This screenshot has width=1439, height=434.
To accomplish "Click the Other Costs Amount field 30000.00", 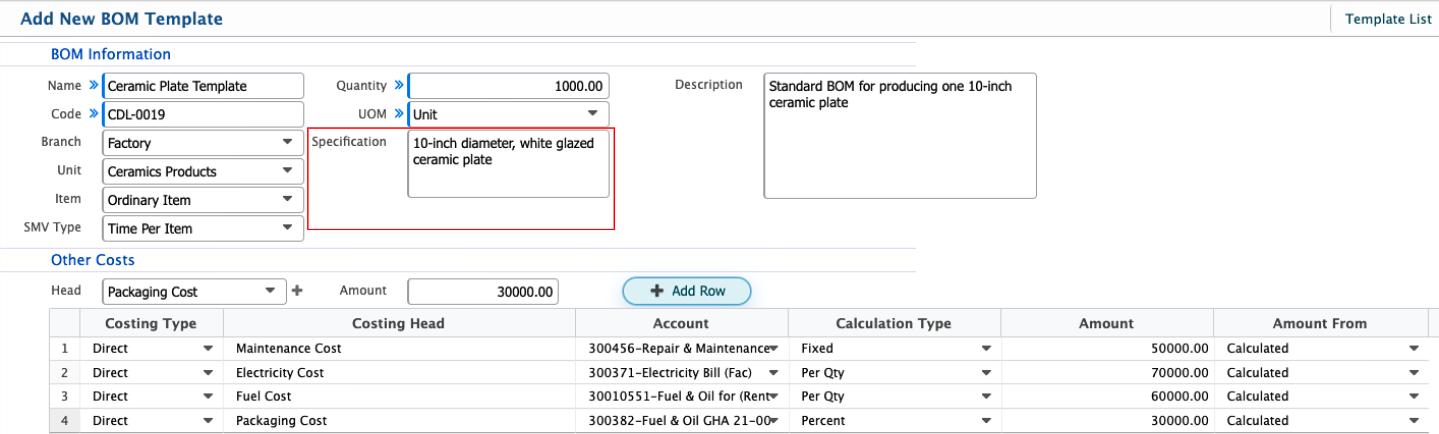I will pos(483,292).
